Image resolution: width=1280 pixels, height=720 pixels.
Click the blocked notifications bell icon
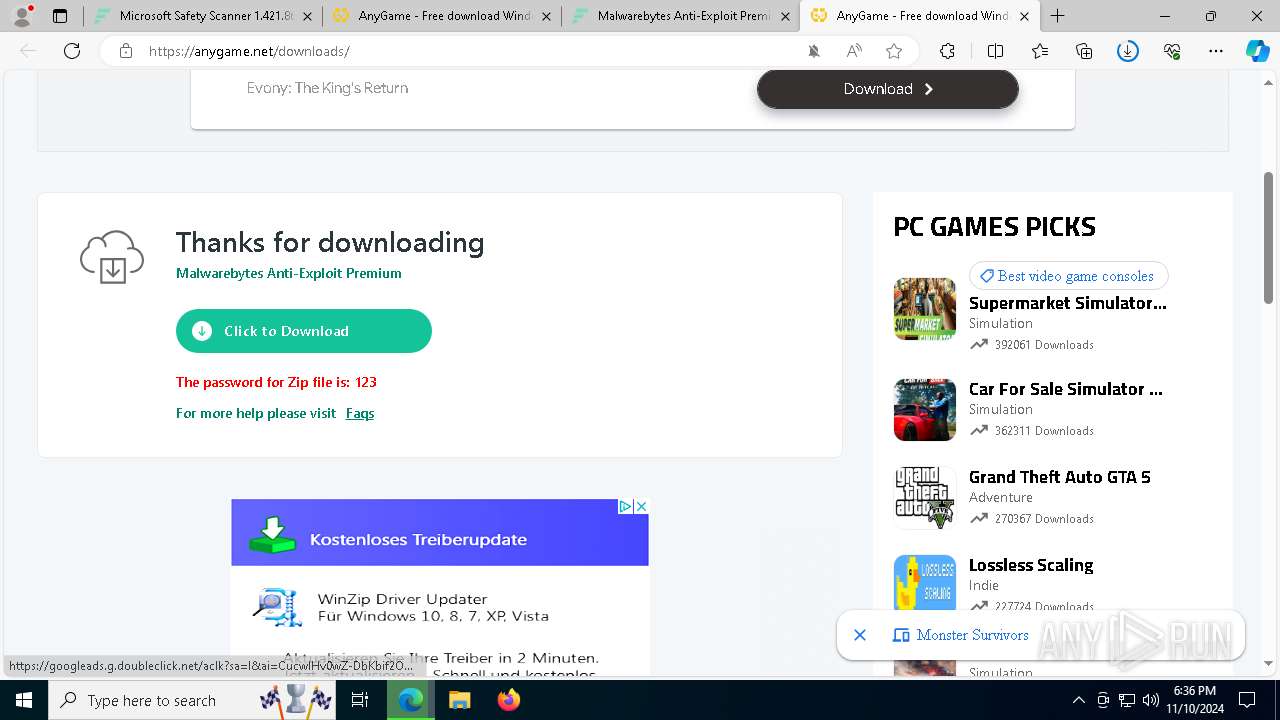click(814, 51)
